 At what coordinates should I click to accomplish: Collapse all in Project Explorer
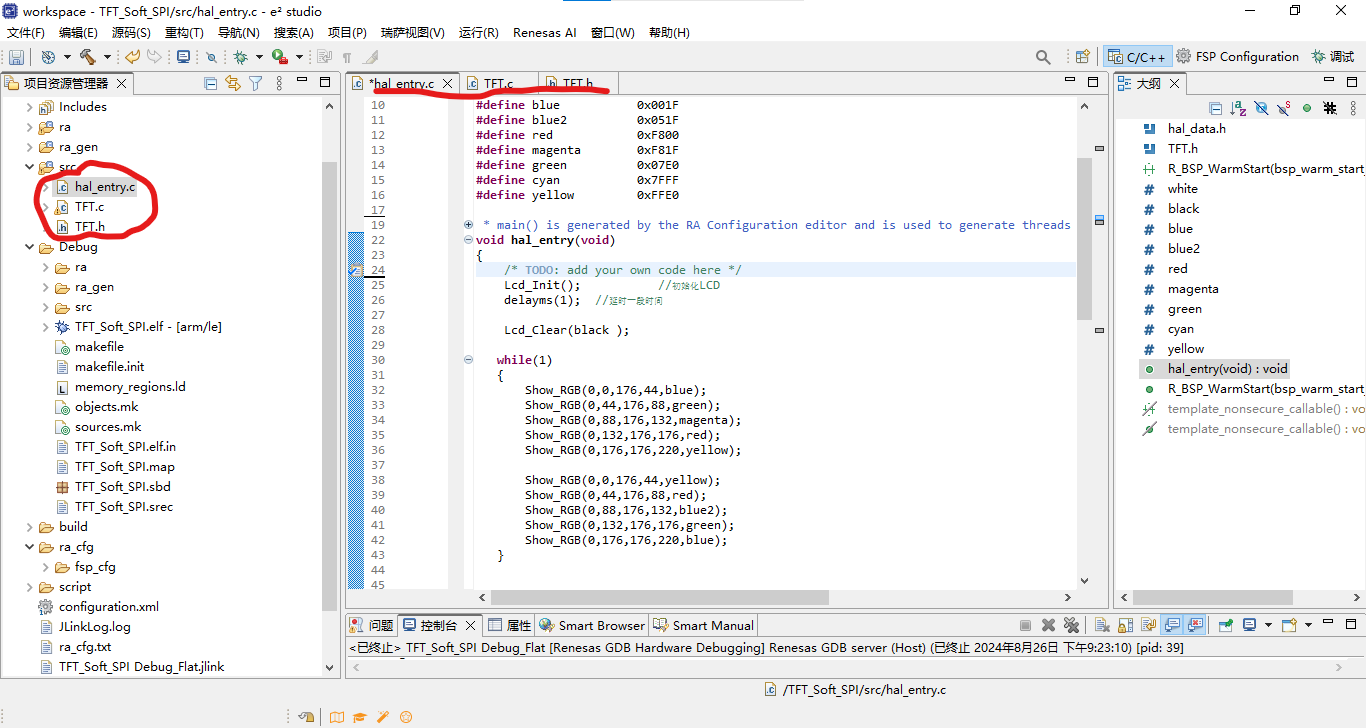point(211,83)
